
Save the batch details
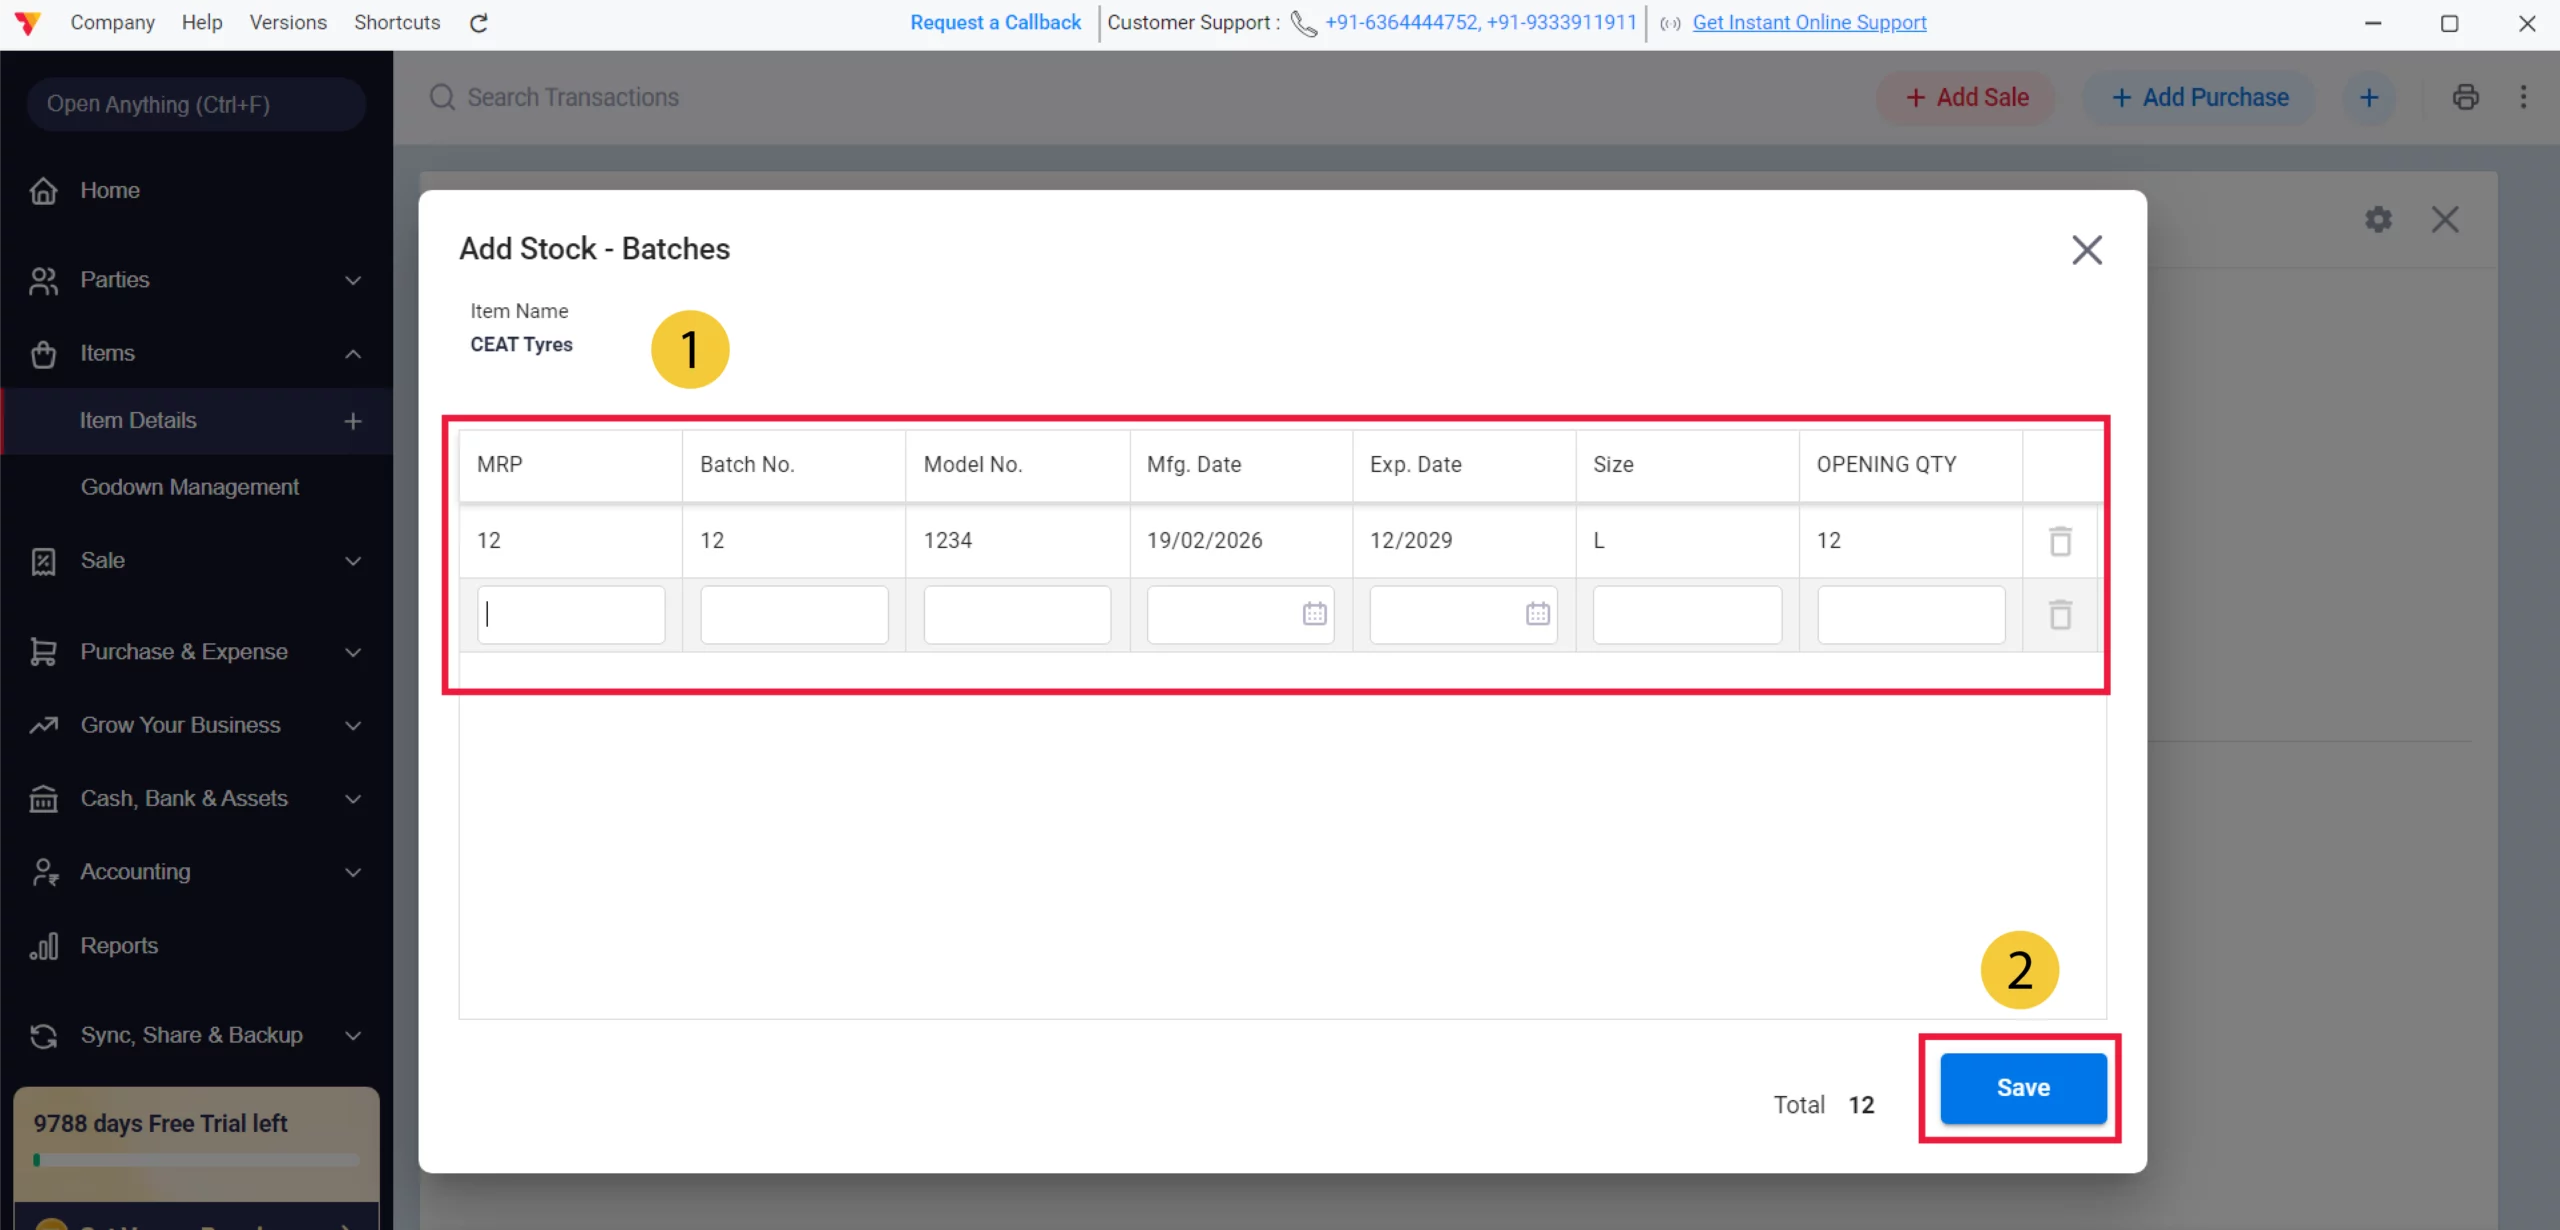2022,1087
